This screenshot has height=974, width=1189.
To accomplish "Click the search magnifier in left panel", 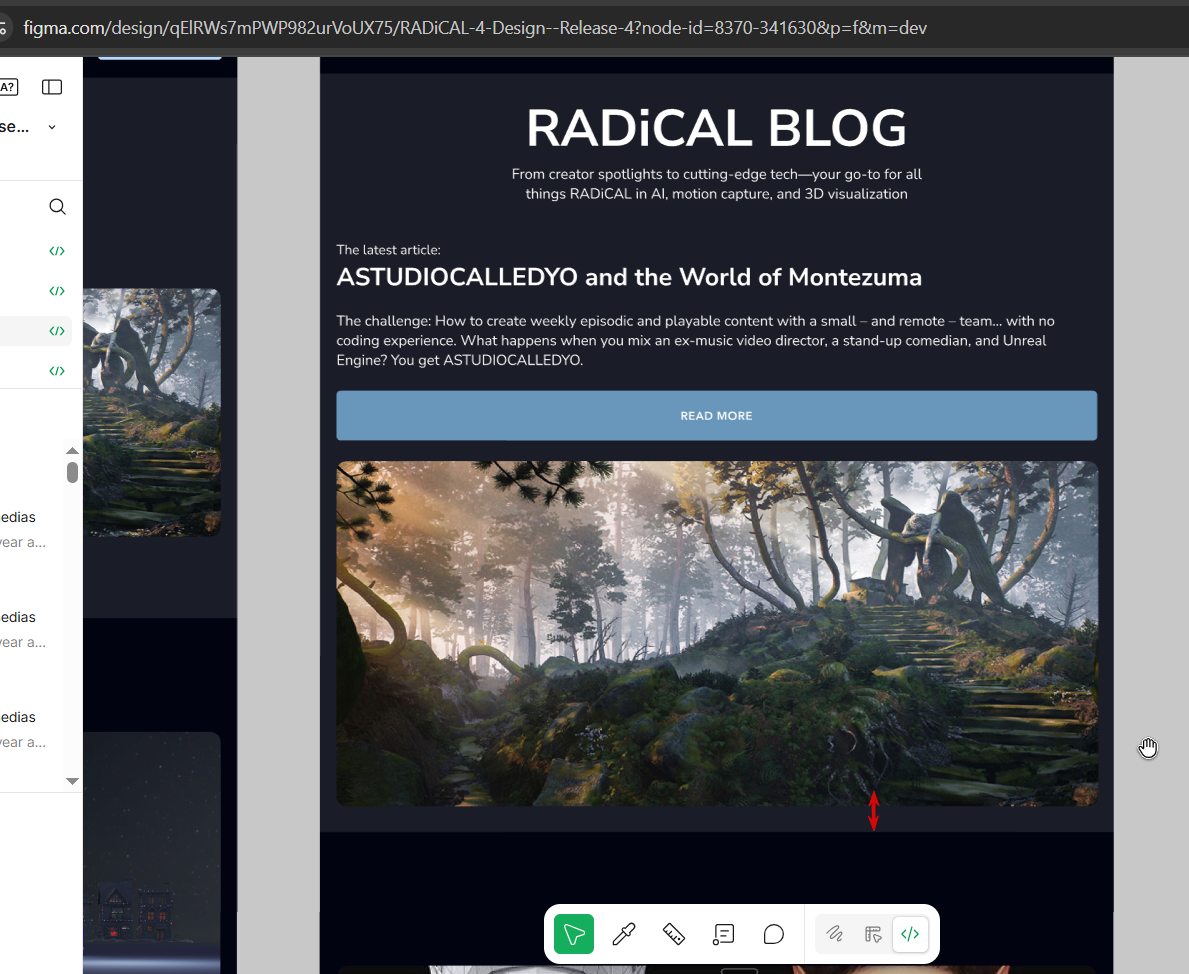I will pos(57,206).
